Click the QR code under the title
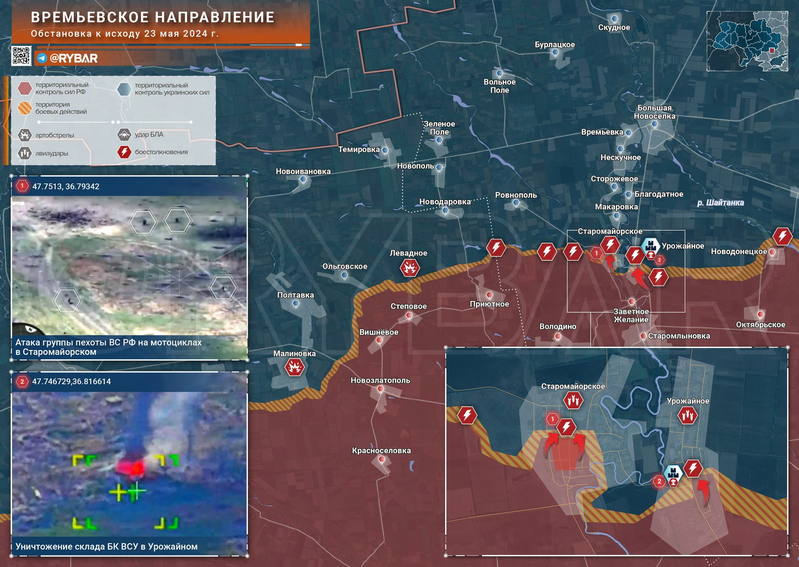799x567 pixels. pos(20,56)
